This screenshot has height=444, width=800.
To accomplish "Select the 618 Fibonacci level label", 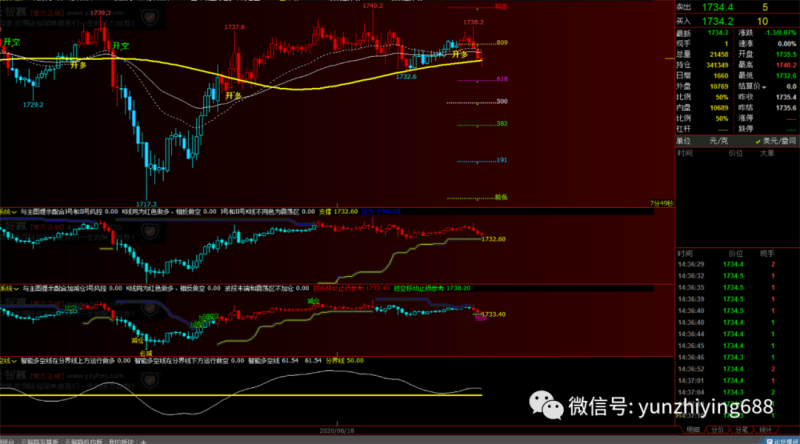I will (502, 79).
